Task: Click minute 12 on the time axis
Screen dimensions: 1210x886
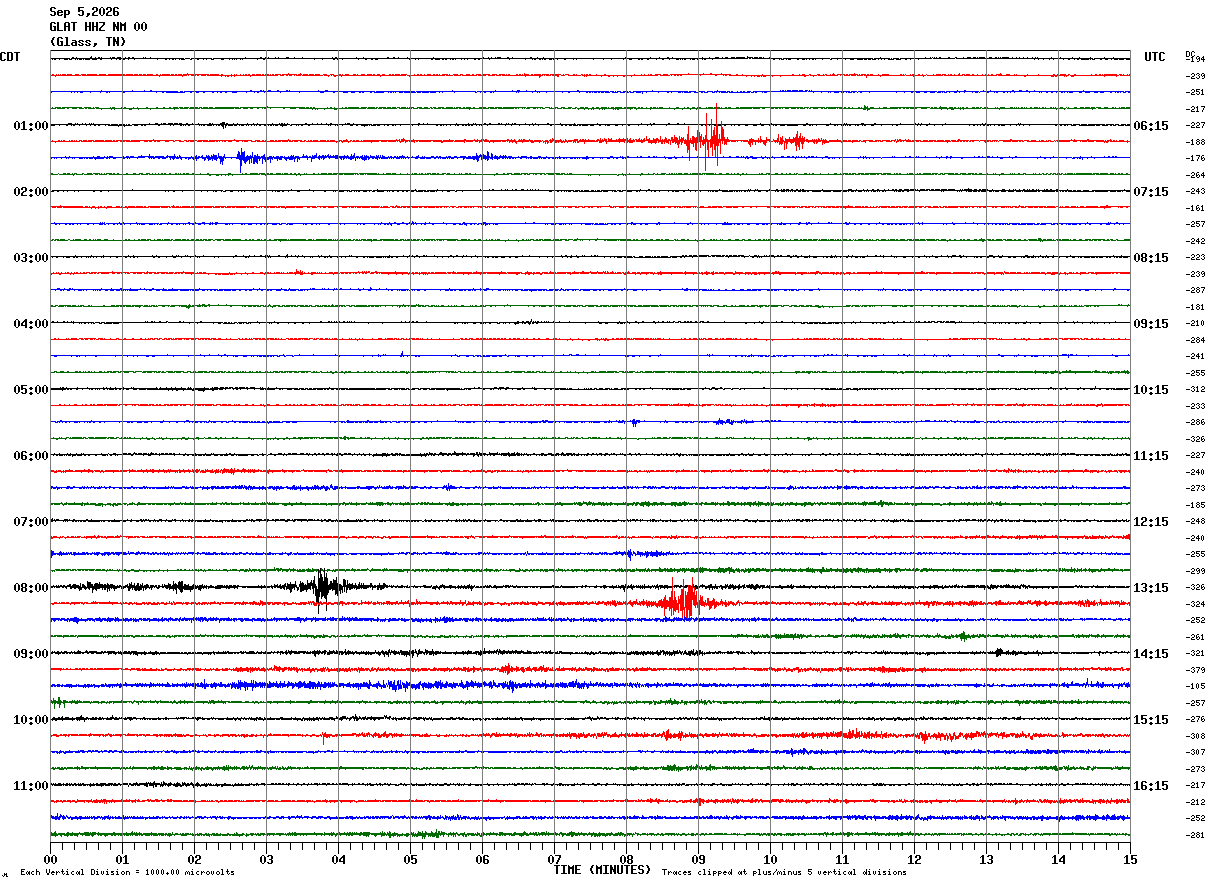Action: coord(914,859)
